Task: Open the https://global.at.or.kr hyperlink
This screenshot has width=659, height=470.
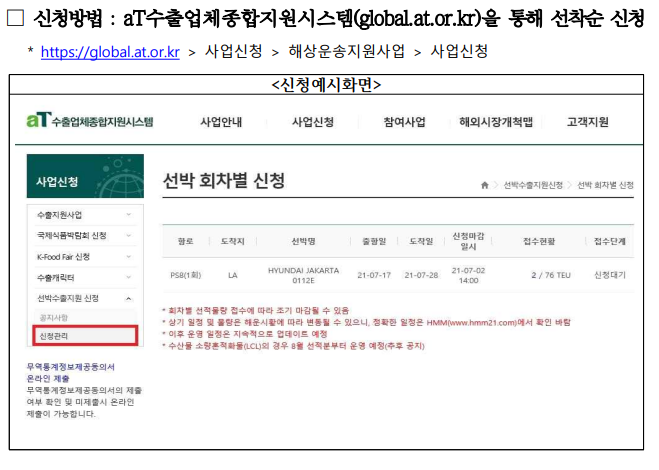Action: pos(110,52)
